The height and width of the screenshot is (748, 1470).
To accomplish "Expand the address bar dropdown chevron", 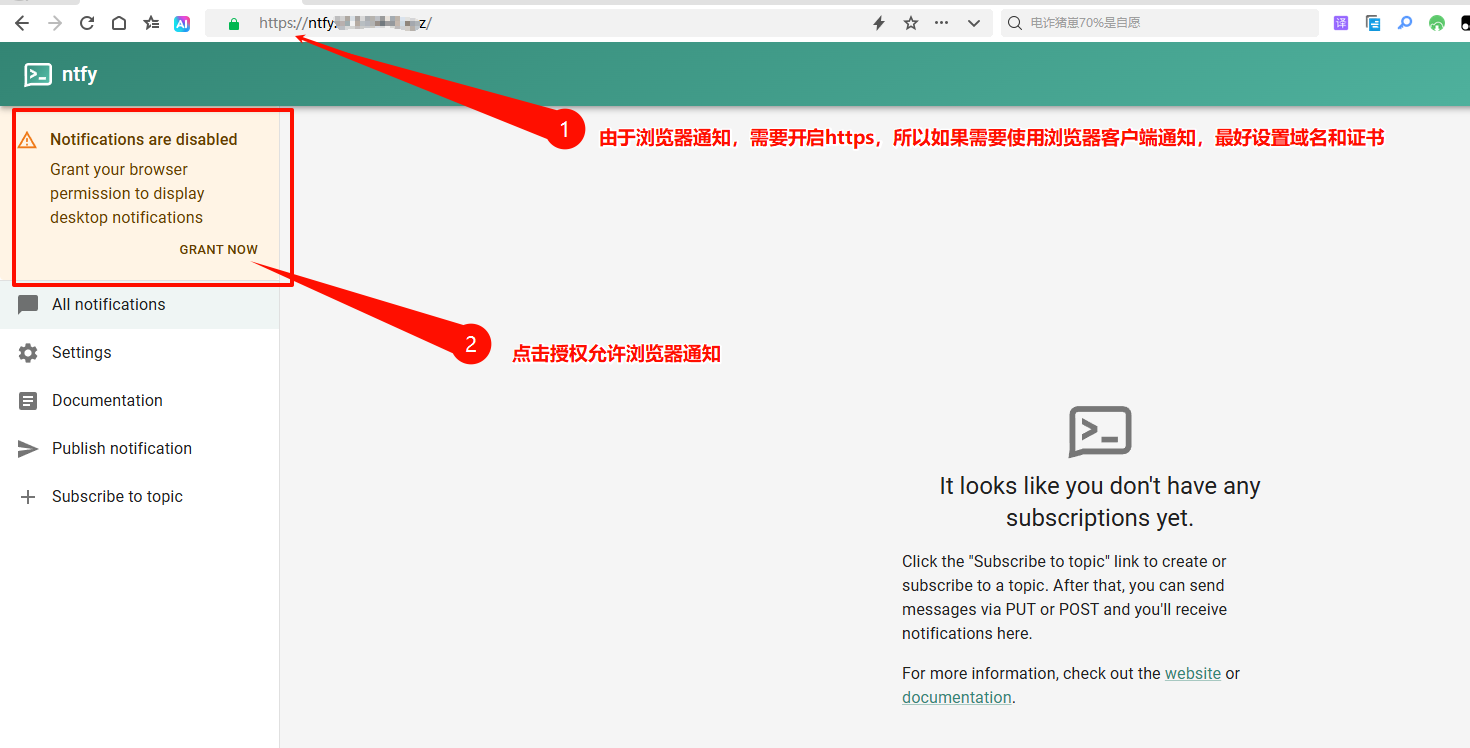I will click(x=974, y=23).
